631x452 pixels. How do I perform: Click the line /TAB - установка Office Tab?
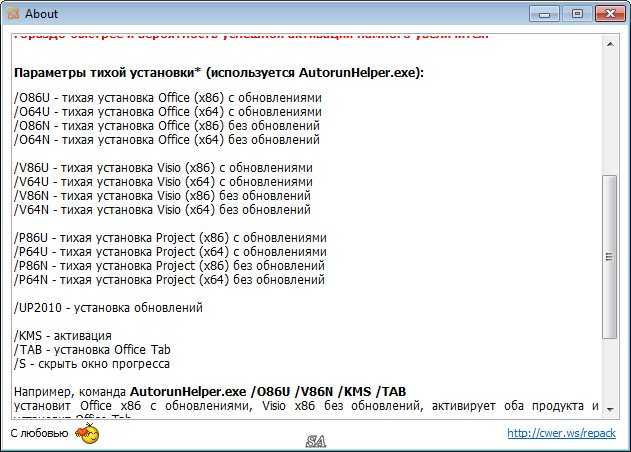click(92, 350)
